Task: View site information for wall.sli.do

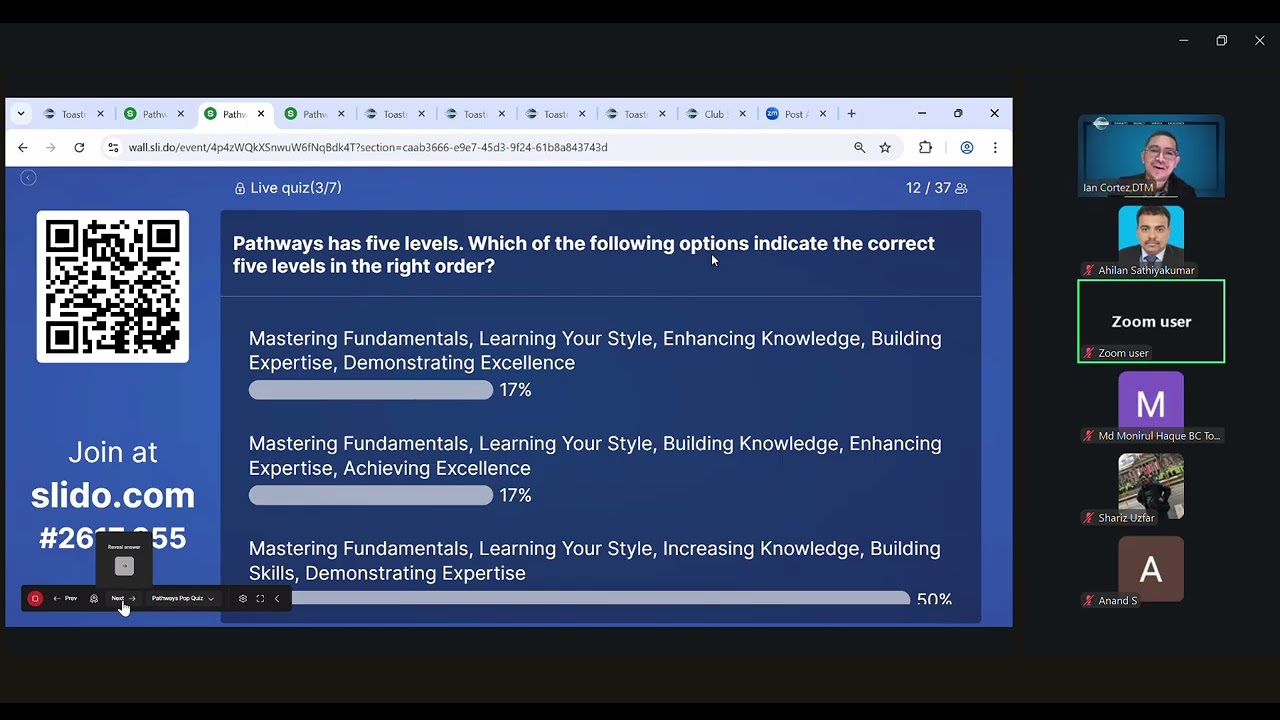Action: pyautogui.click(x=113, y=147)
